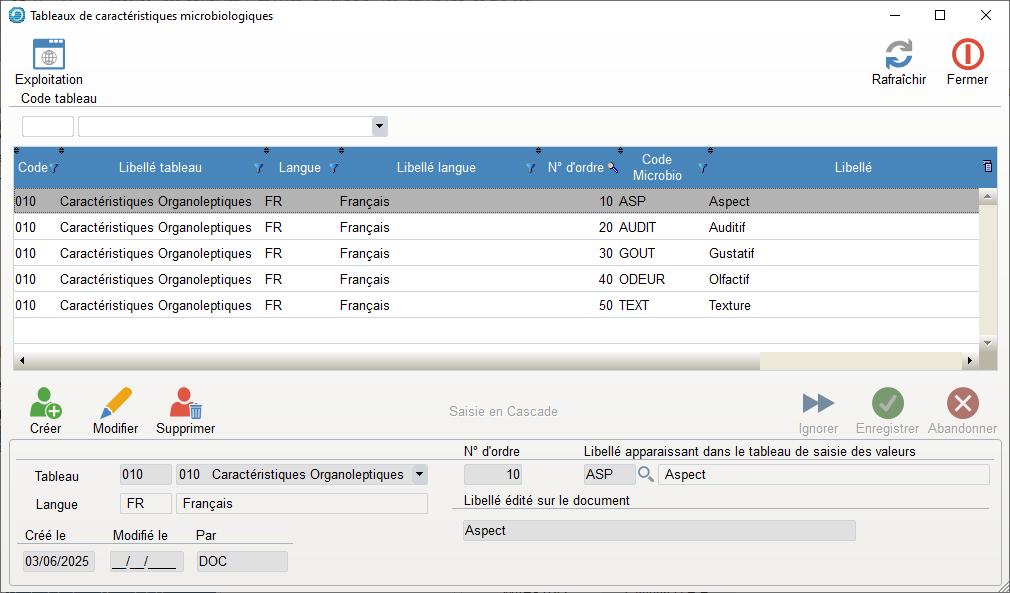Click the magnifier next to ASP code
The height and width of the screenshot is (593, 1010).
coord(646,474)
